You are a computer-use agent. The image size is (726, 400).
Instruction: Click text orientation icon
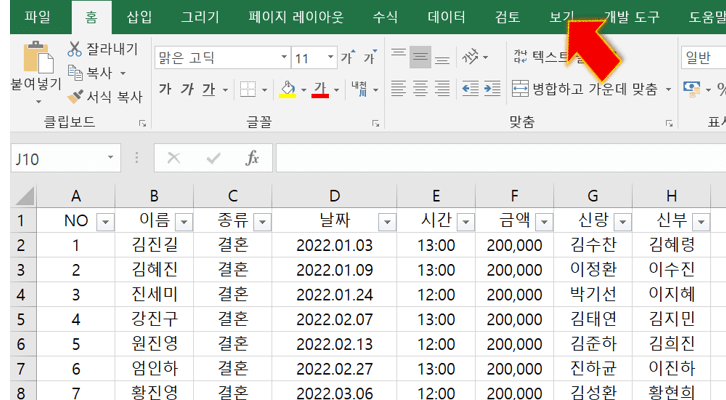tap(470, 57)
